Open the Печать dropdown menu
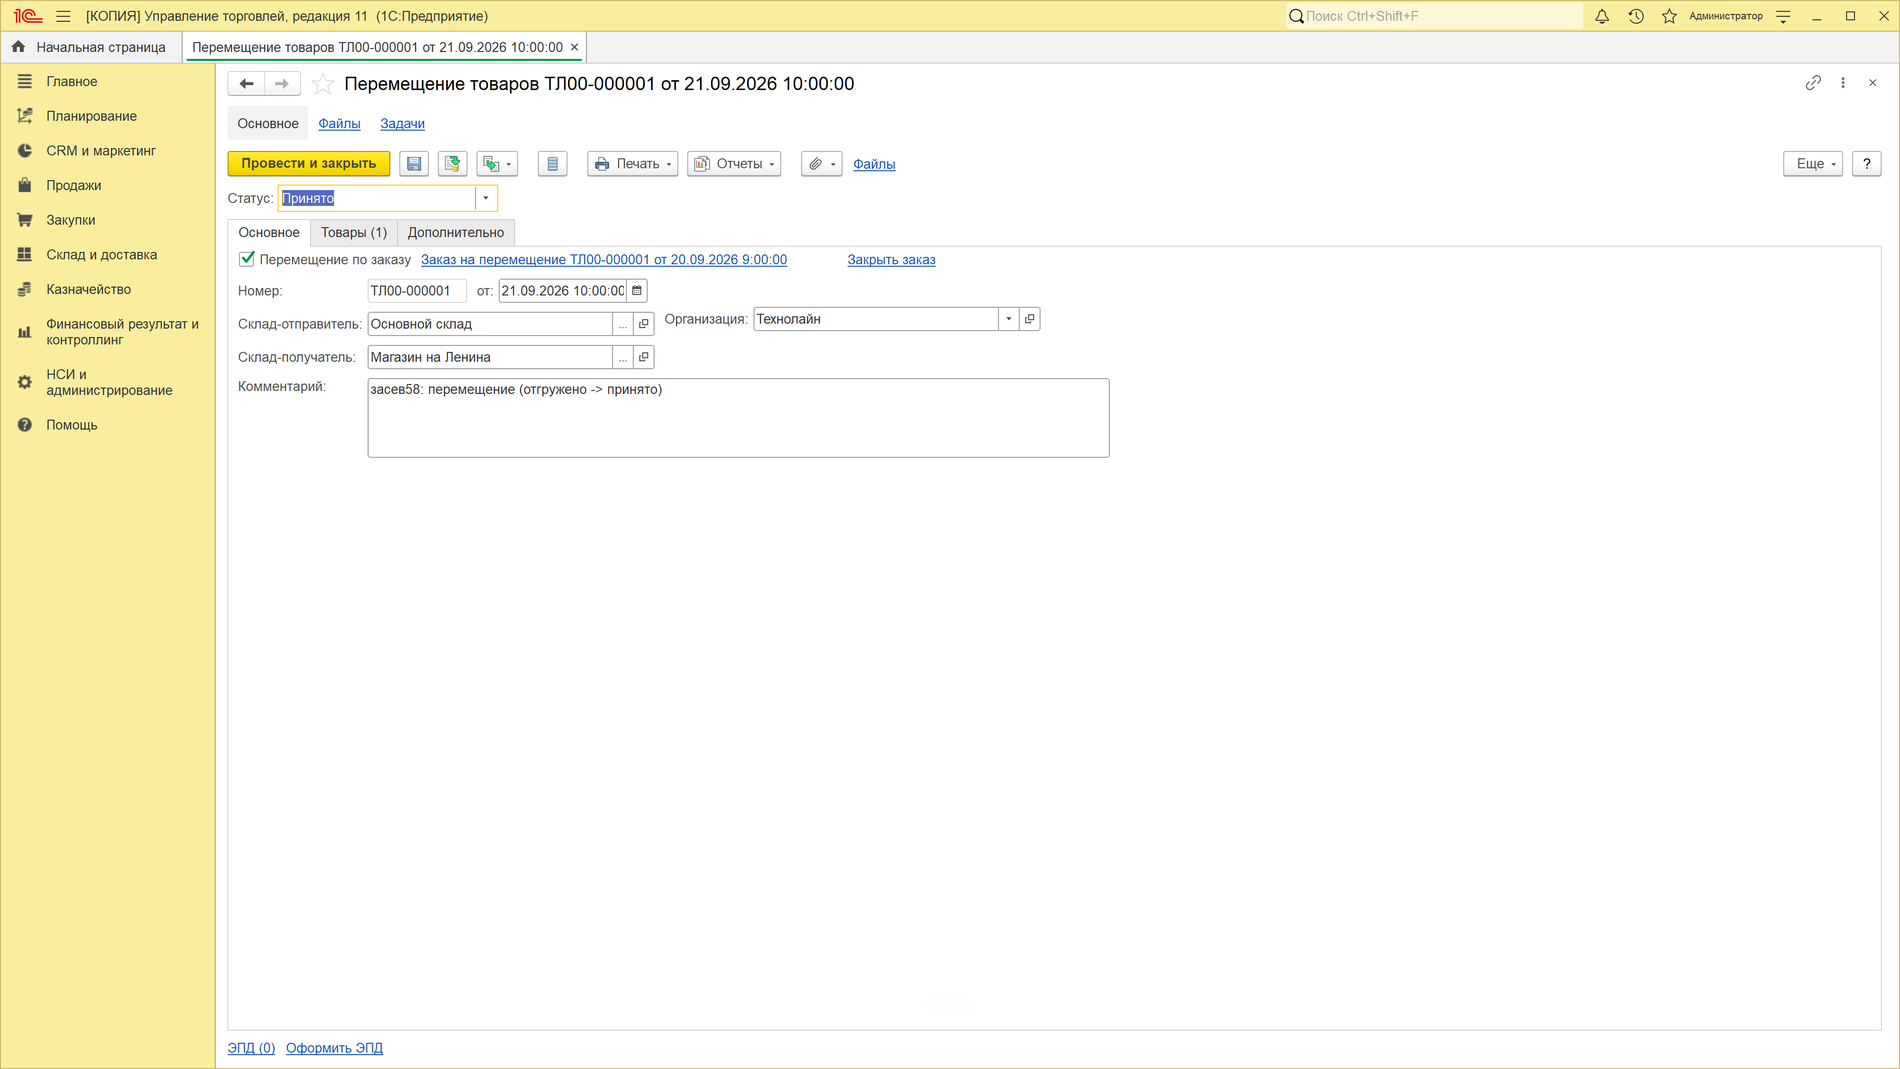This screenshot has width=1900, height=1069. tap(633, 164)
